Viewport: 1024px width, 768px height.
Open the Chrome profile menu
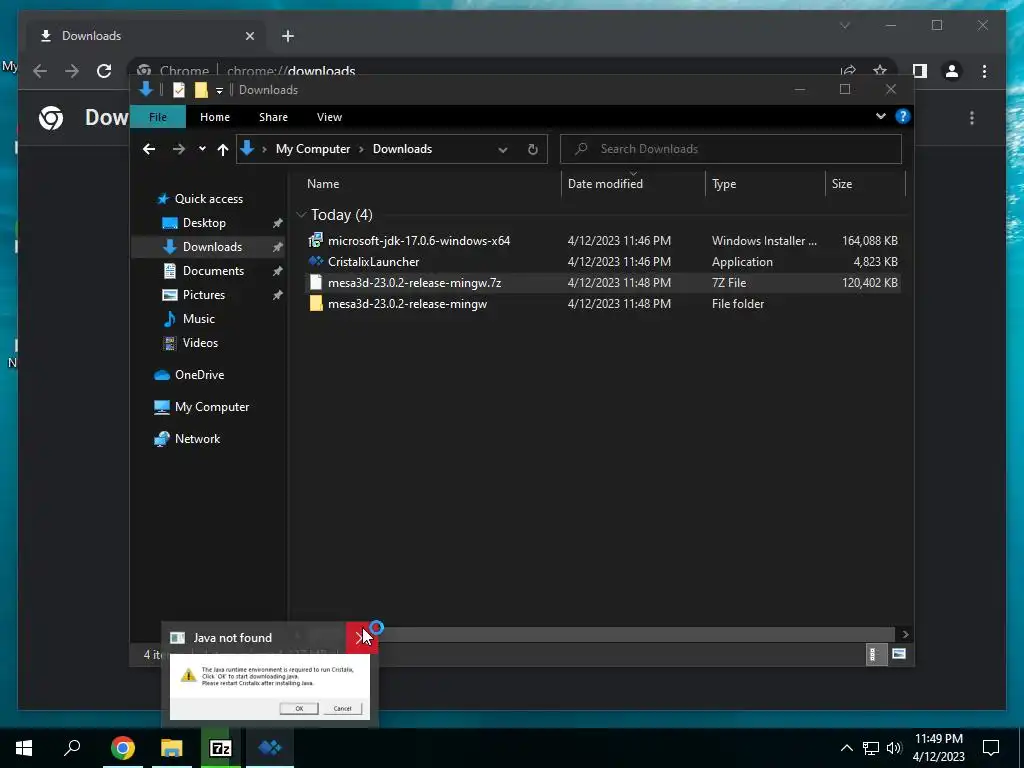click(x=952, y=71)
